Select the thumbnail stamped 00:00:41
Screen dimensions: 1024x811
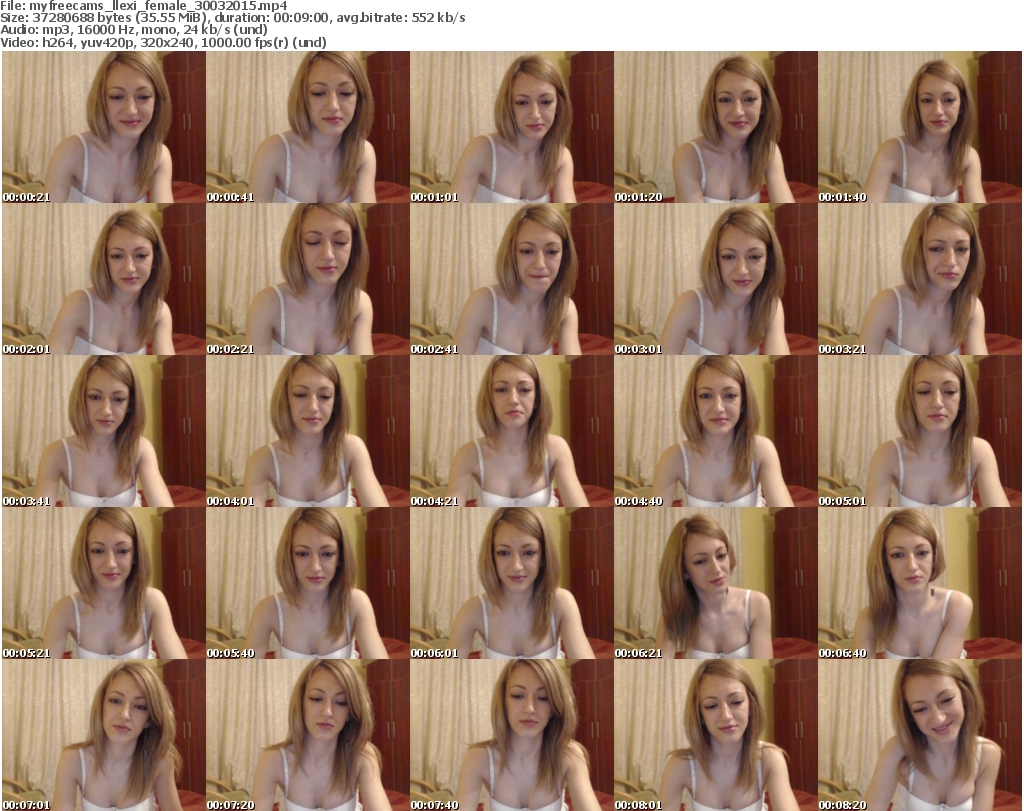308,127
